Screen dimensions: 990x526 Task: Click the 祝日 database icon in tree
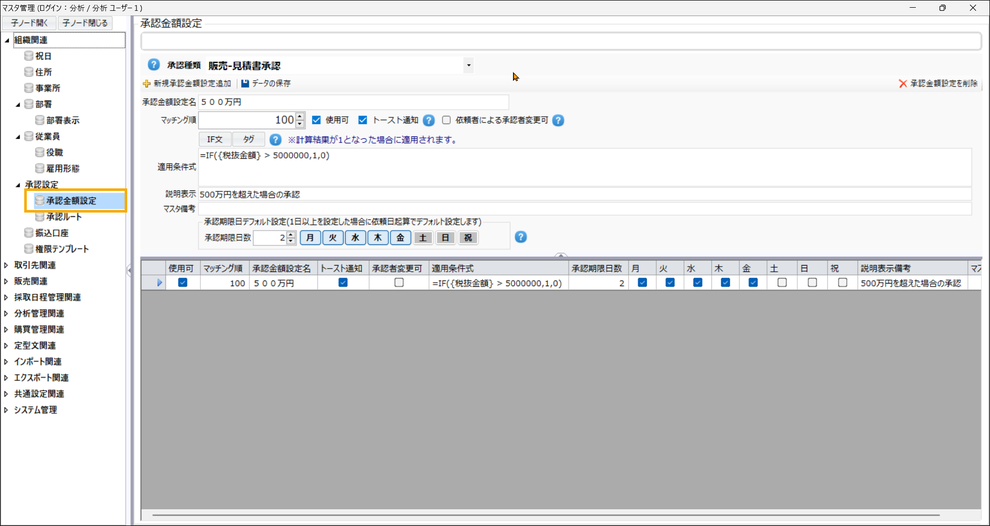[x=29, y=56]
